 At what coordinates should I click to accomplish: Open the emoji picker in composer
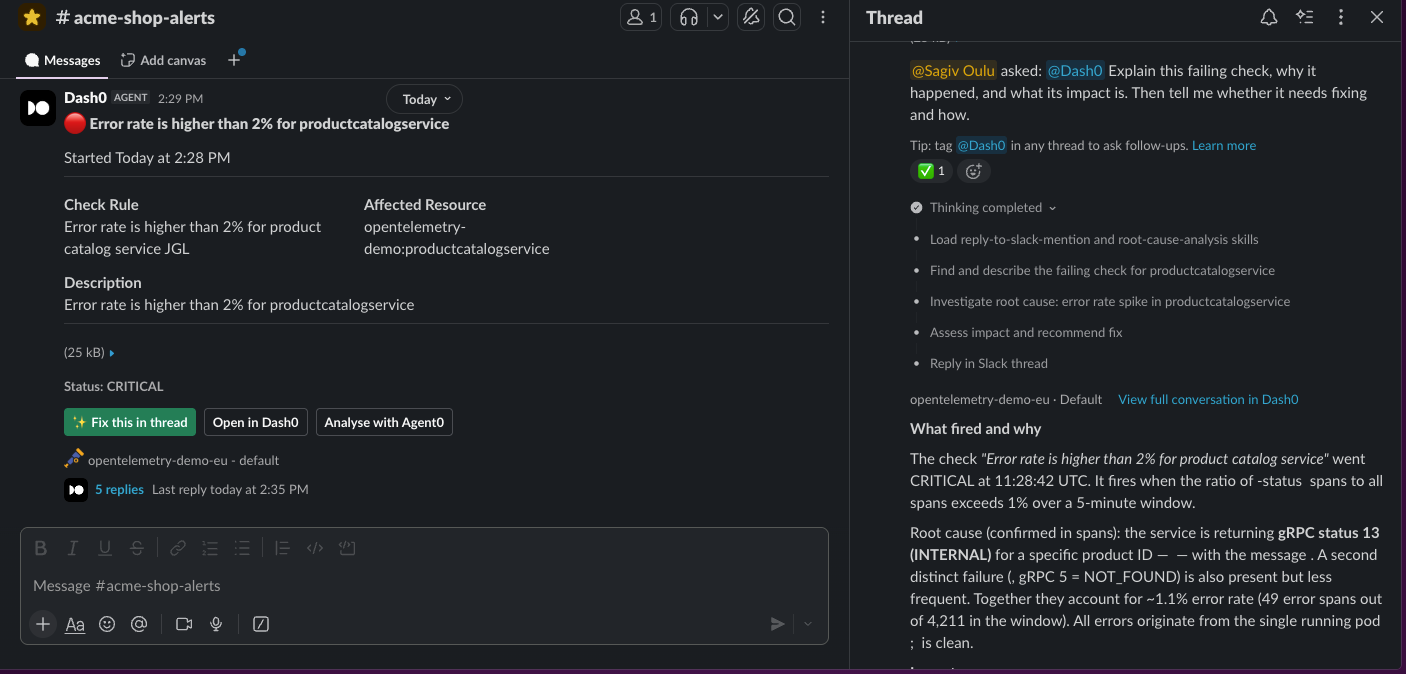(107, 624)
